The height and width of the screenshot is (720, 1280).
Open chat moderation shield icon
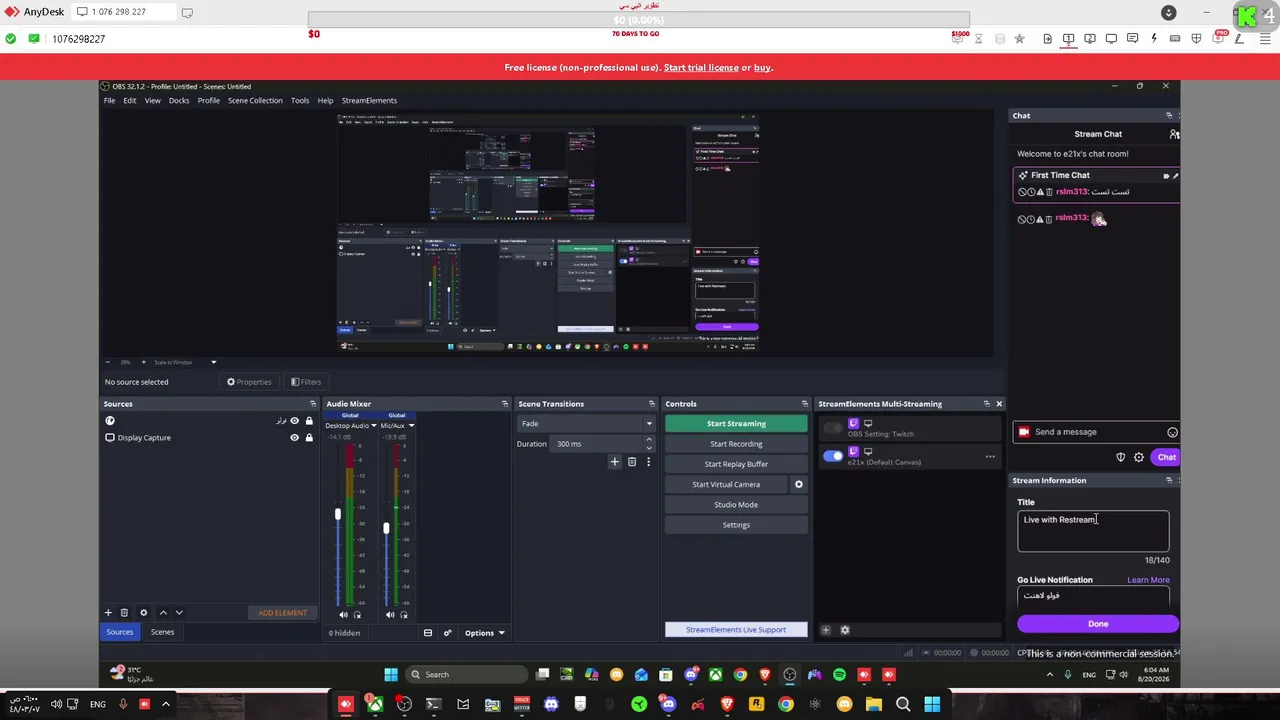click(1121, 457)
